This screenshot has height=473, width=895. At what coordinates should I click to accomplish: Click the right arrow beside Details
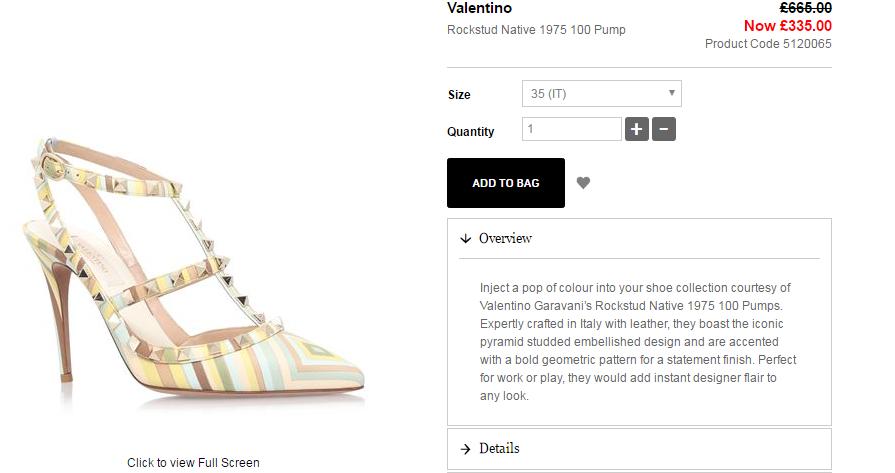tap(465, 449)
